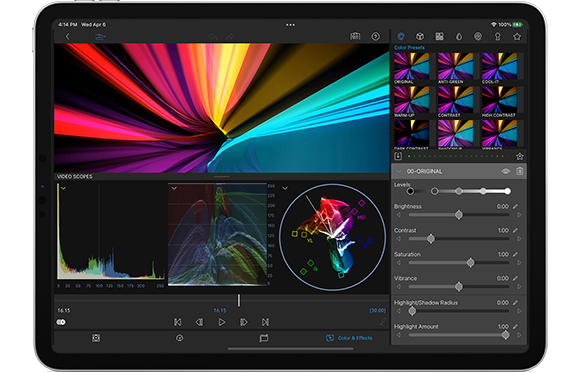This screenshot has height=373, width=580.
Task: Decrease Vibrance with left arrow
Action: pyautogui.click(x=399, y=286)
